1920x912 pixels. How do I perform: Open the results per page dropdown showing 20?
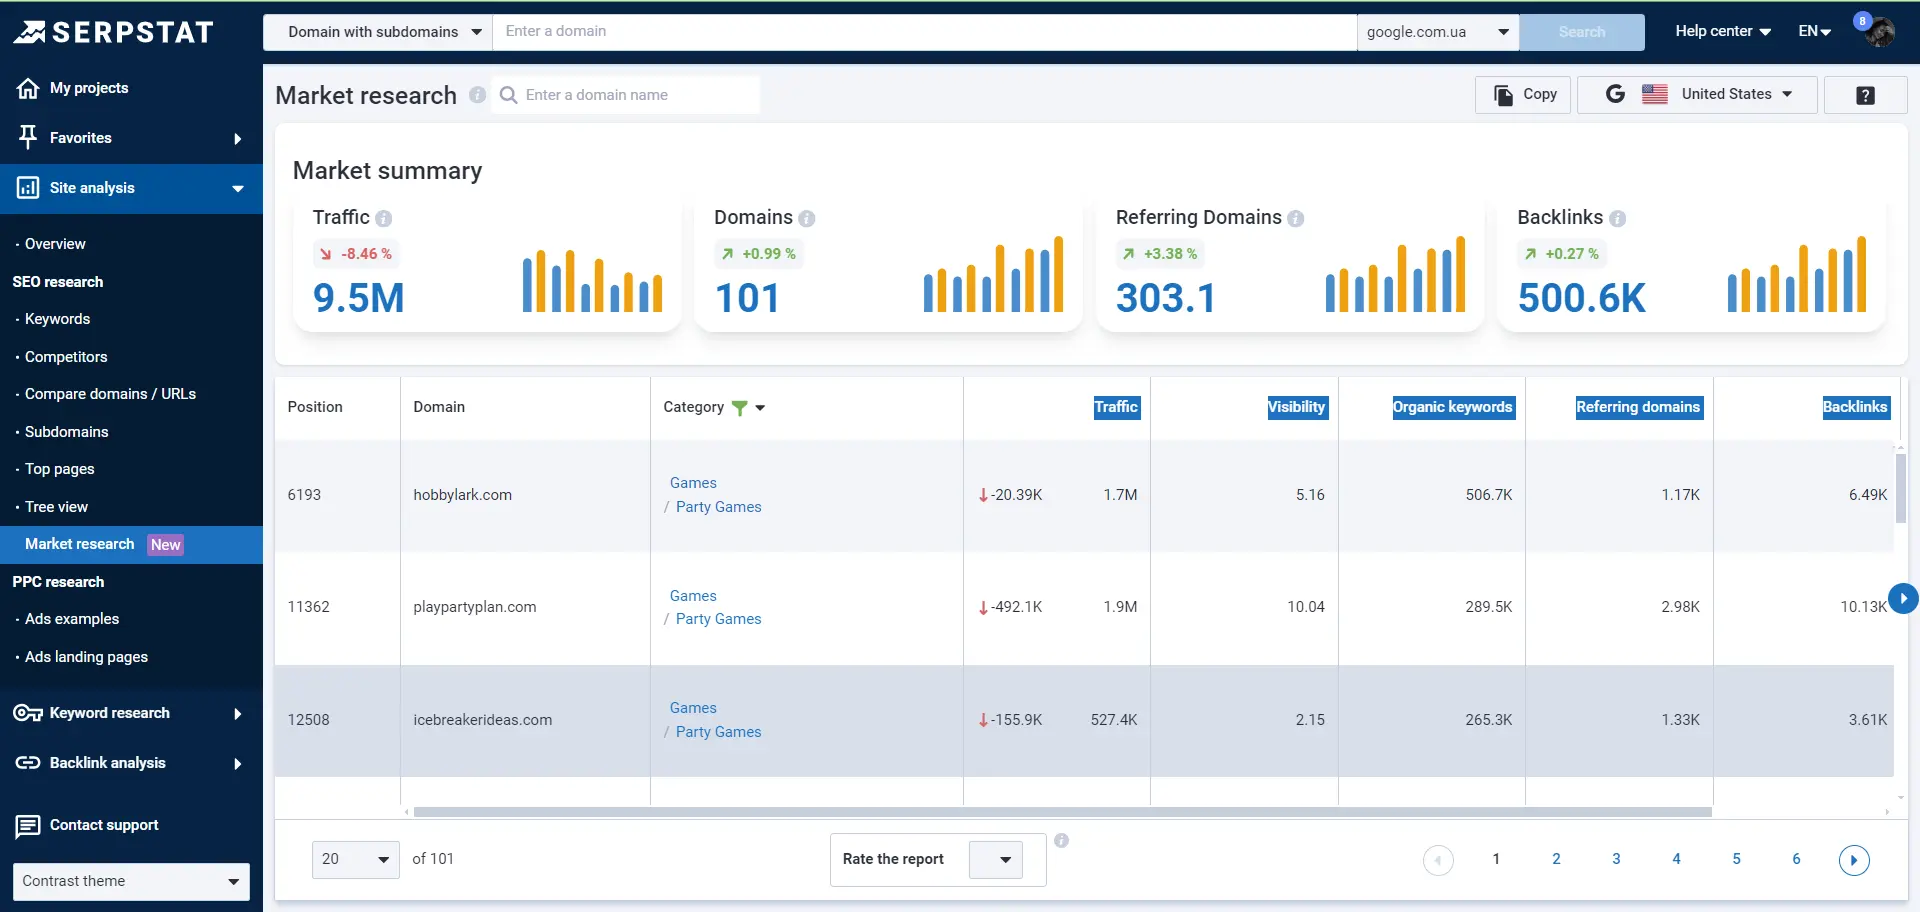pos(354,859)
